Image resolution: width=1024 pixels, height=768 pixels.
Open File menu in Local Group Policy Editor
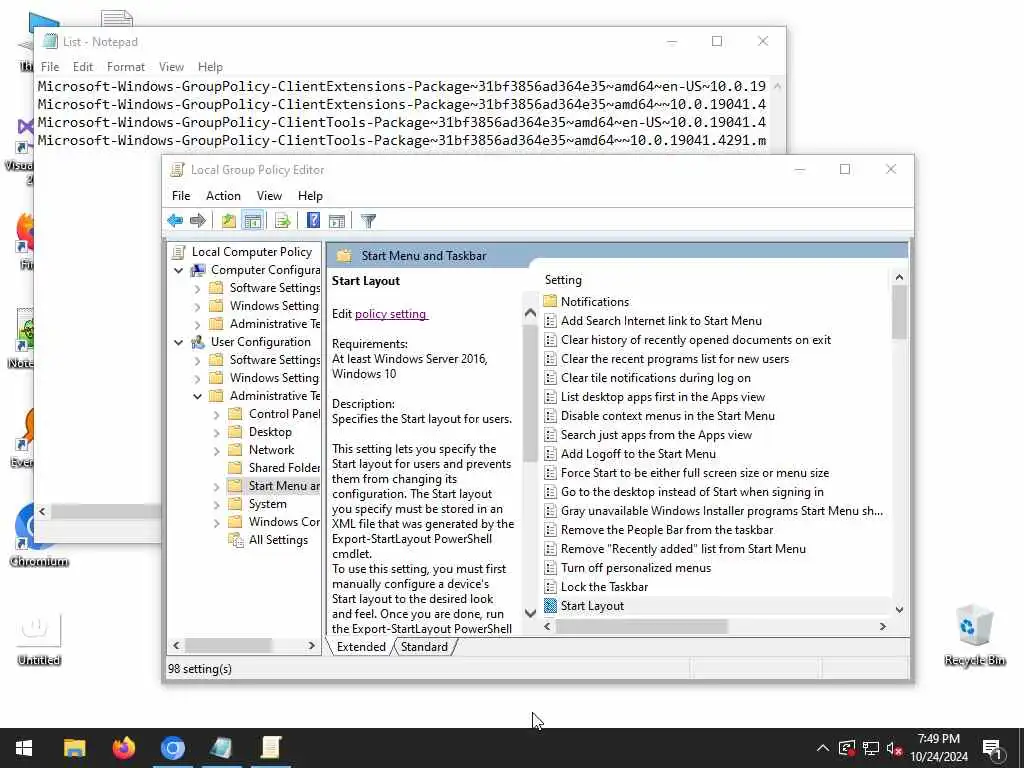(181, 196)
